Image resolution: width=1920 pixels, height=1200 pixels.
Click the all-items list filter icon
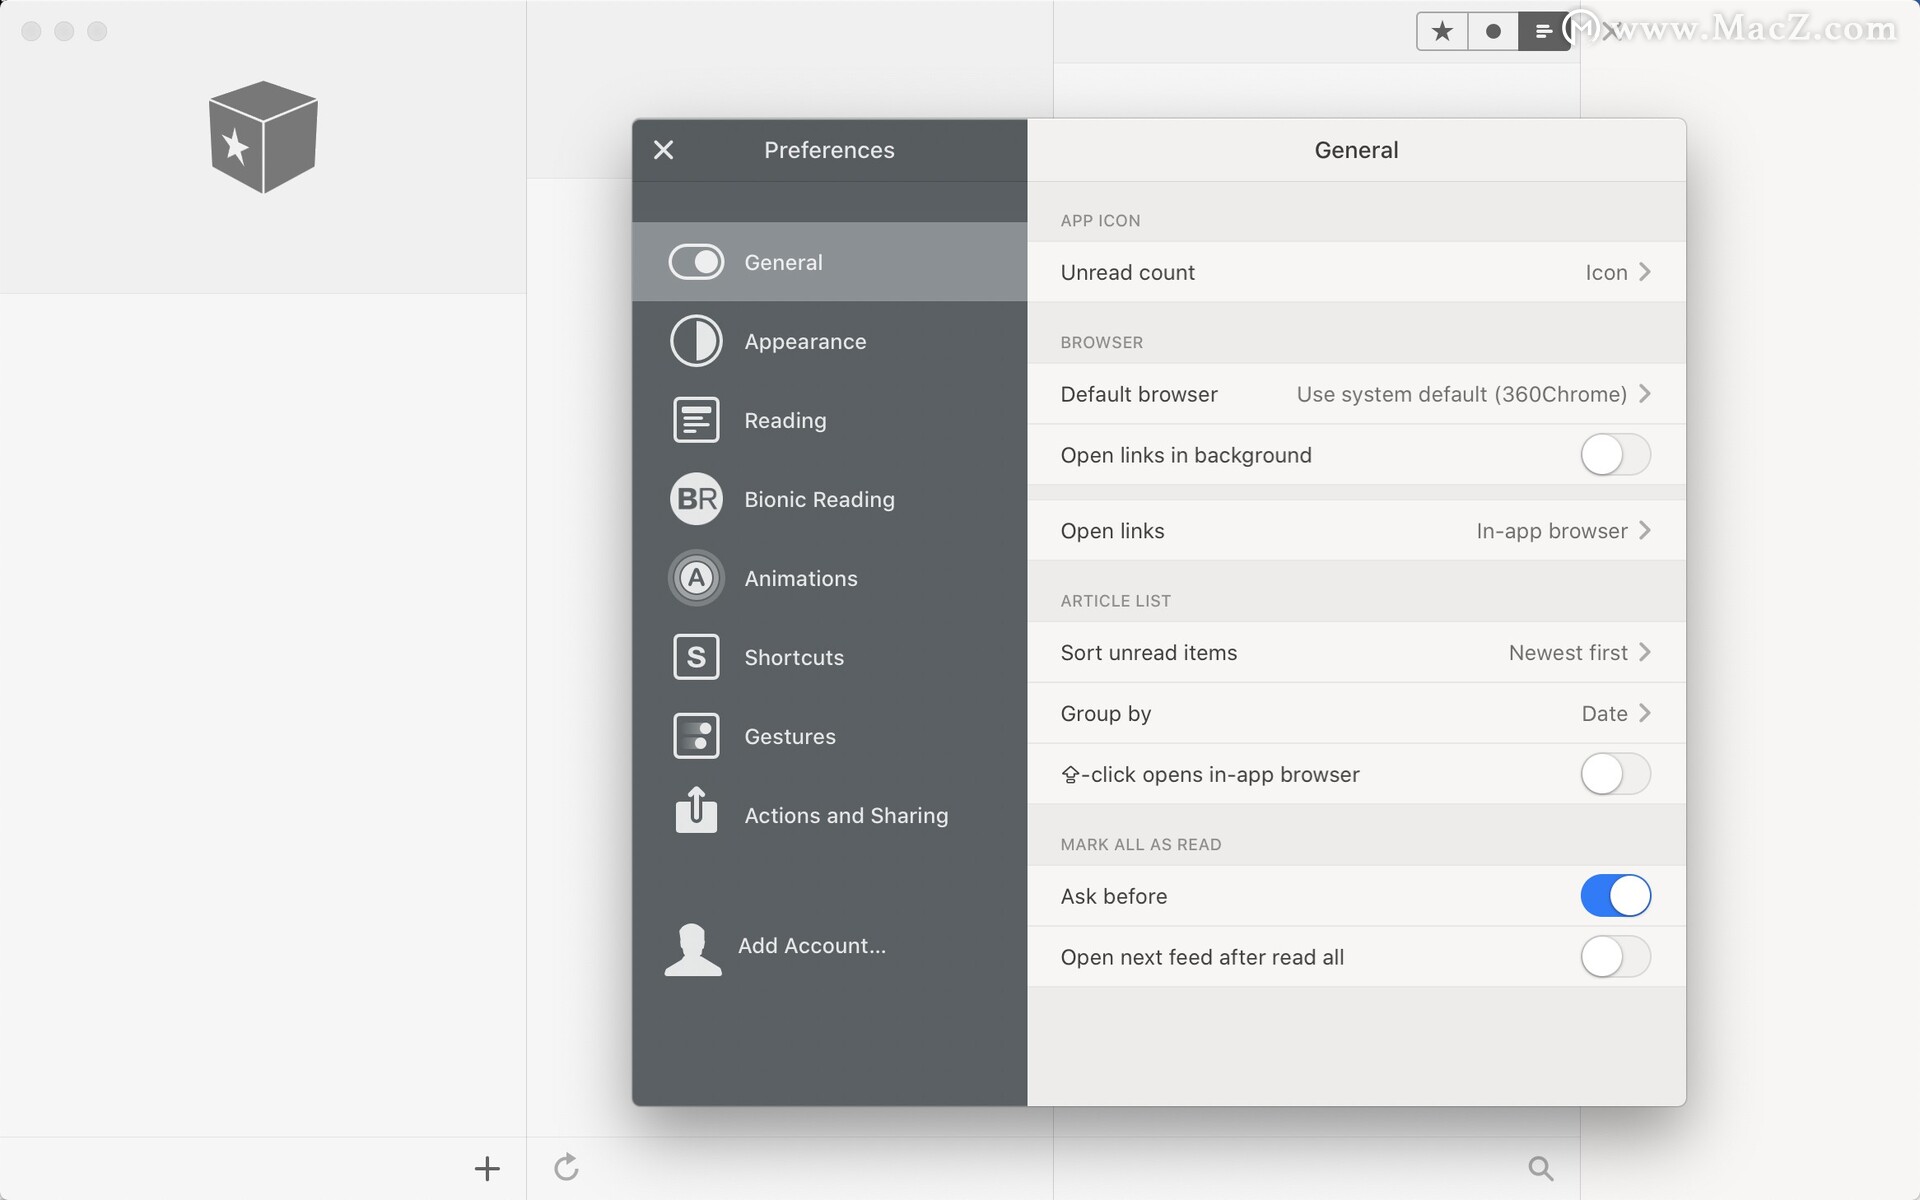1543,32
